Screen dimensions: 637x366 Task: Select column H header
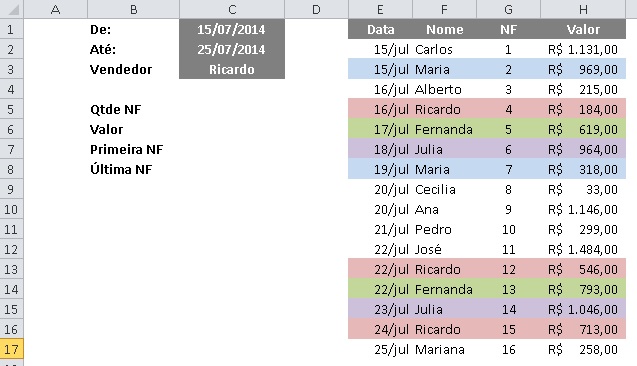(x=583, y=9)
